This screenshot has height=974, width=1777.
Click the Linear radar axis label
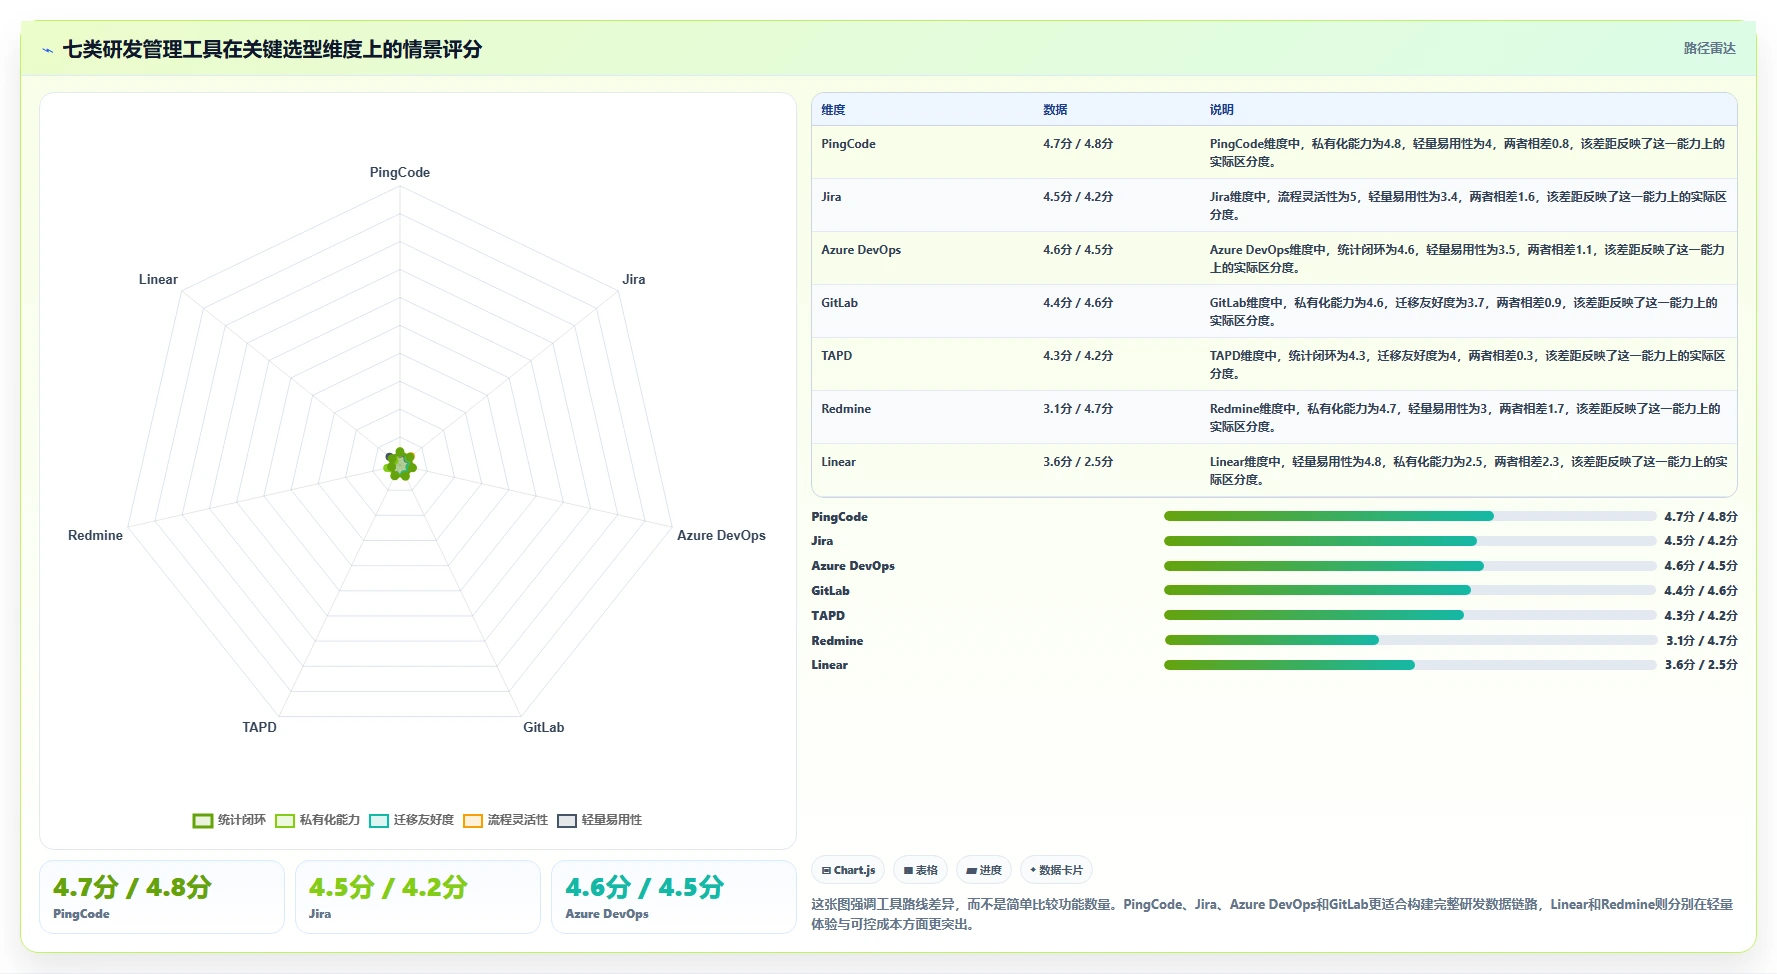click(158, 279)
